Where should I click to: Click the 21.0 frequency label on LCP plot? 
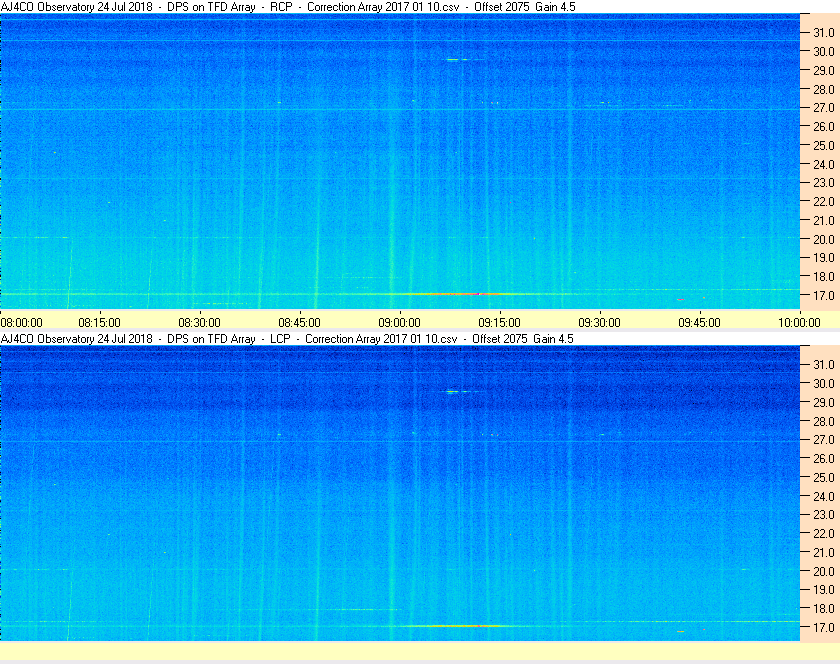824,552
